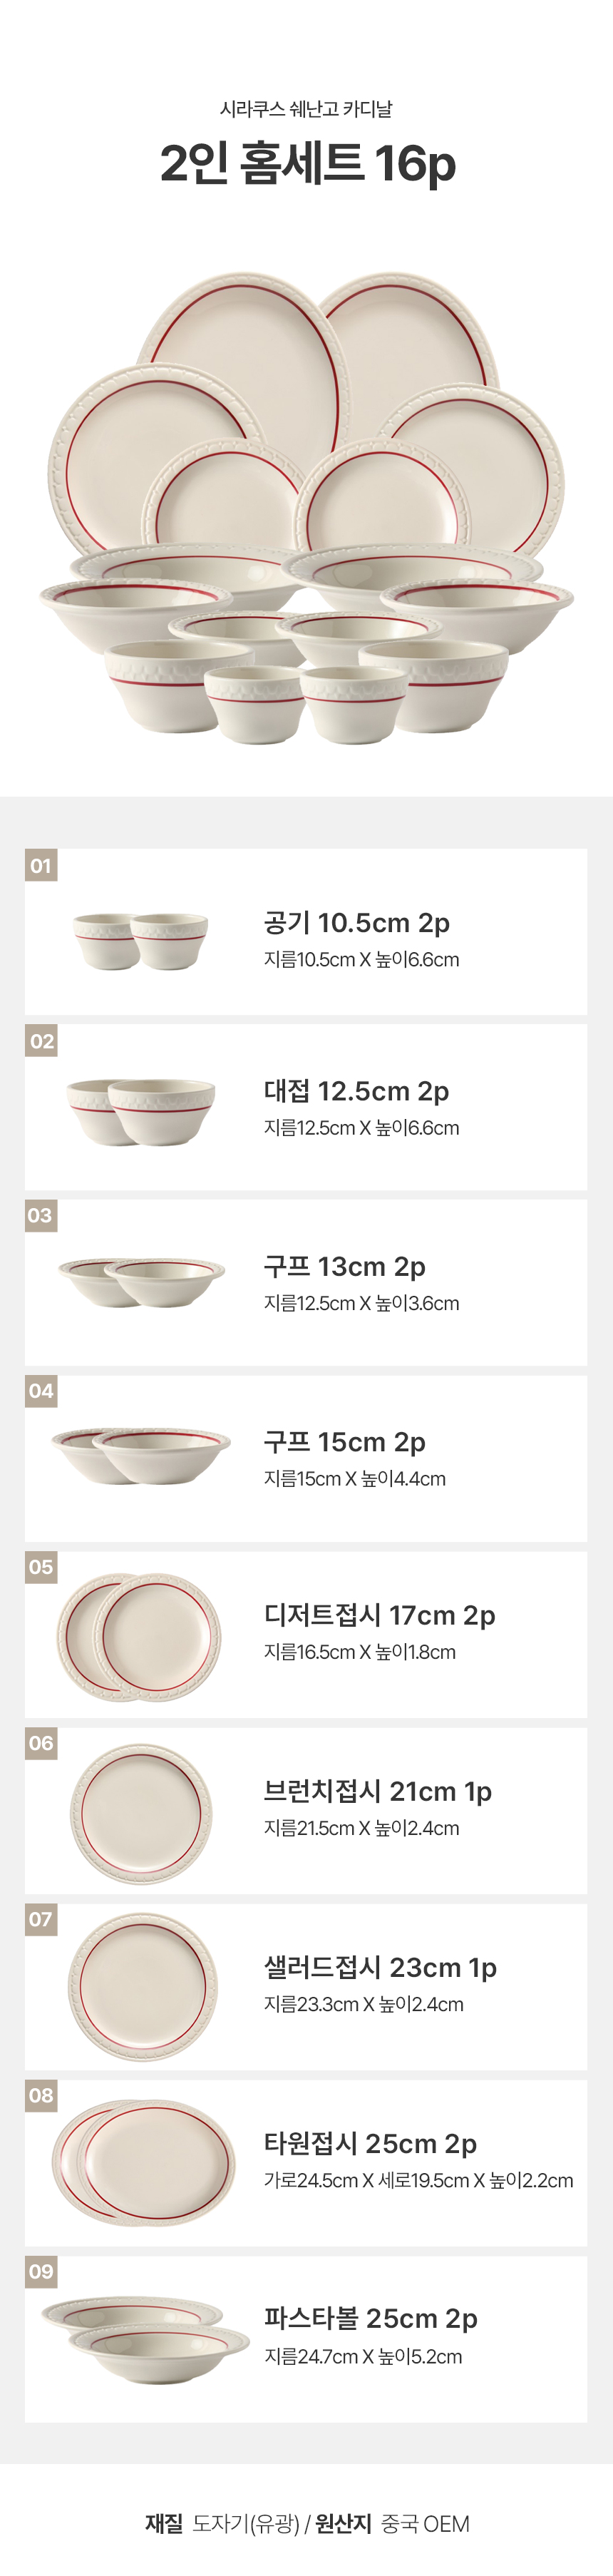
Task: Click the "샐러드접시 23cm 1p" item title
Action: (380, 1967)
